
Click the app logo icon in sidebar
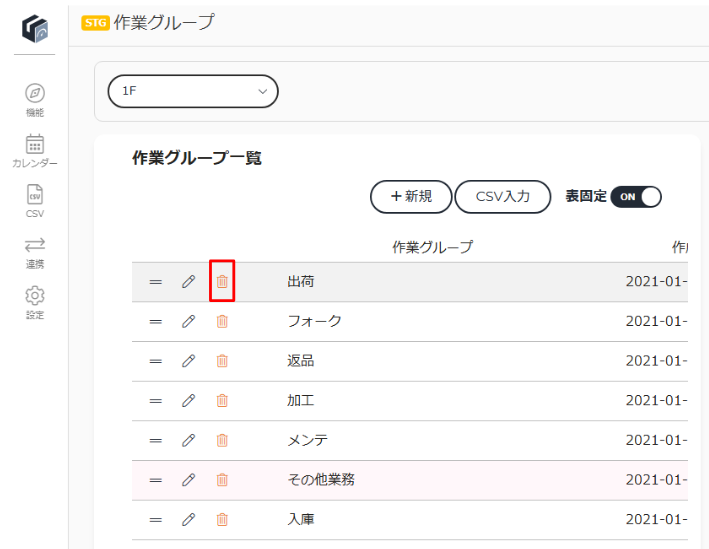[x=35, y=28]
